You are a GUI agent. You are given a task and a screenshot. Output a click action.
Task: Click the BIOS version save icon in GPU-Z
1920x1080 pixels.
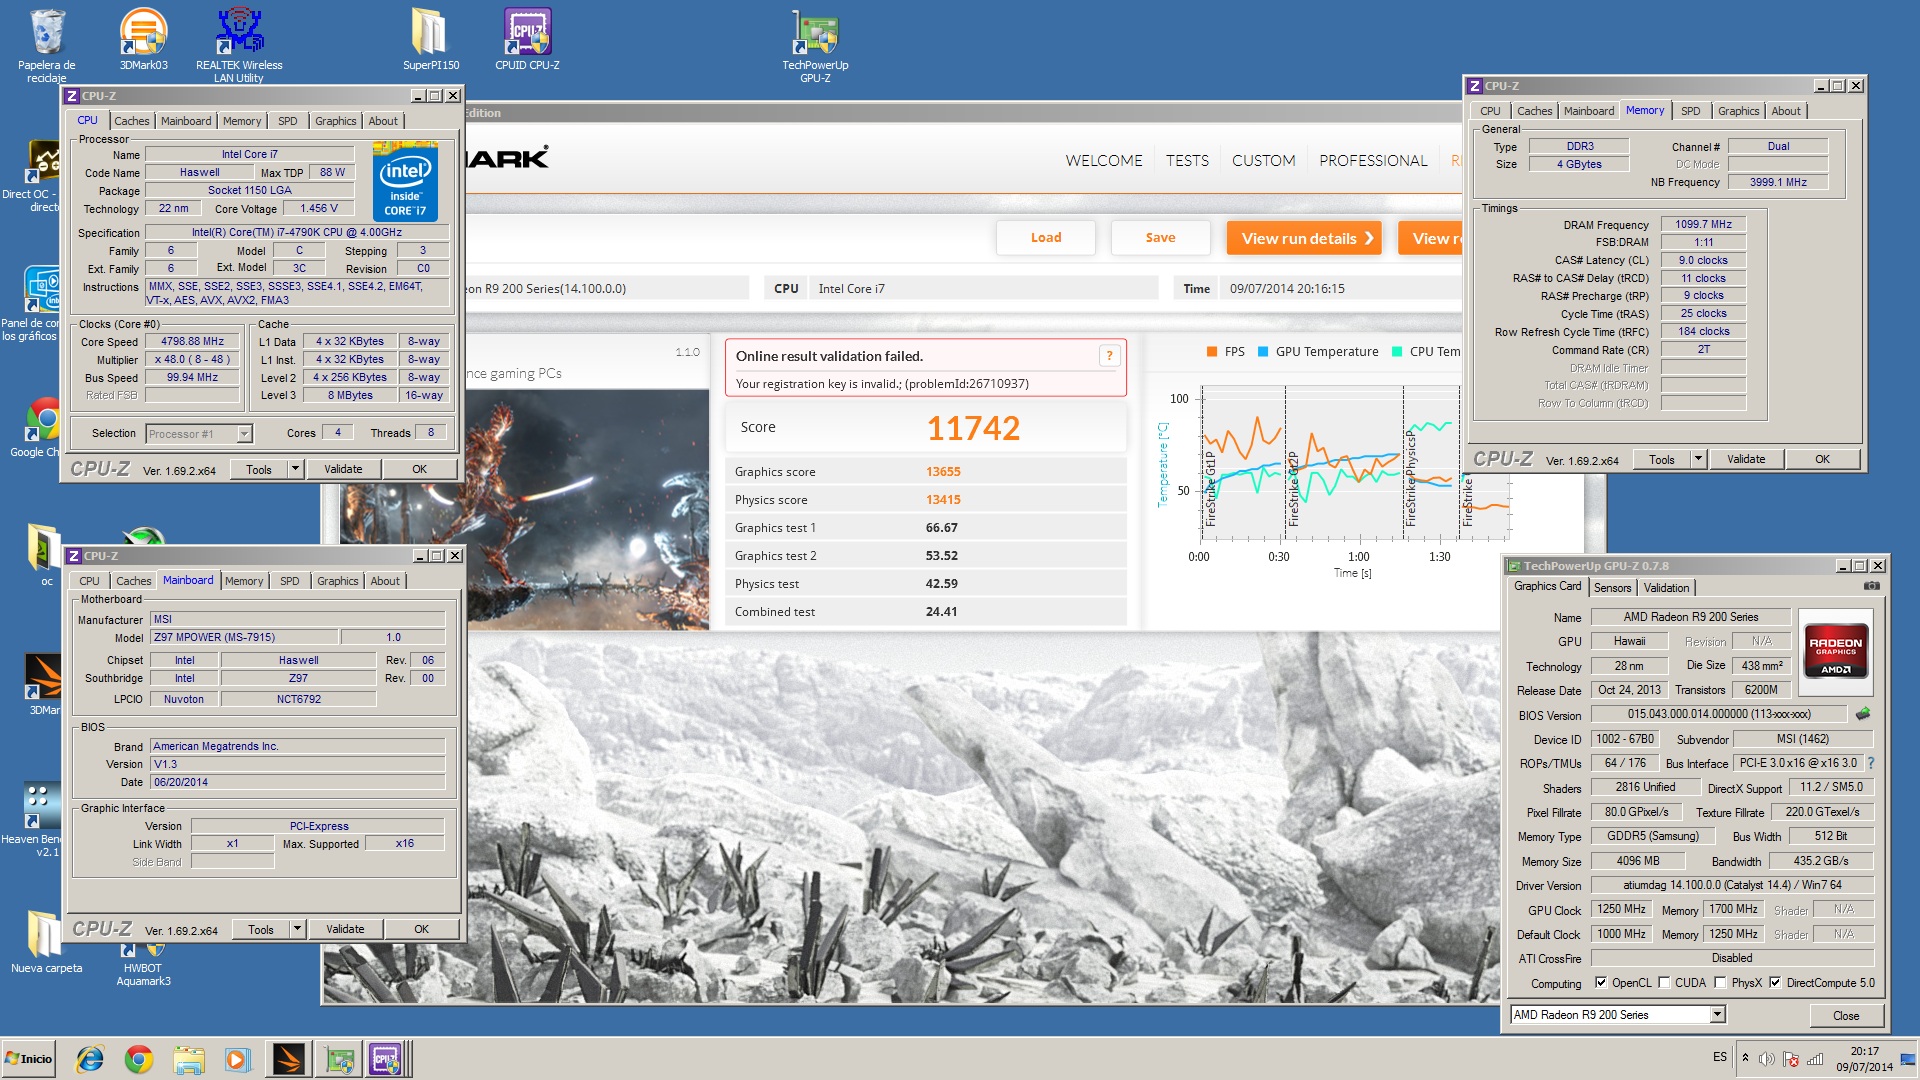(1863, 714)
